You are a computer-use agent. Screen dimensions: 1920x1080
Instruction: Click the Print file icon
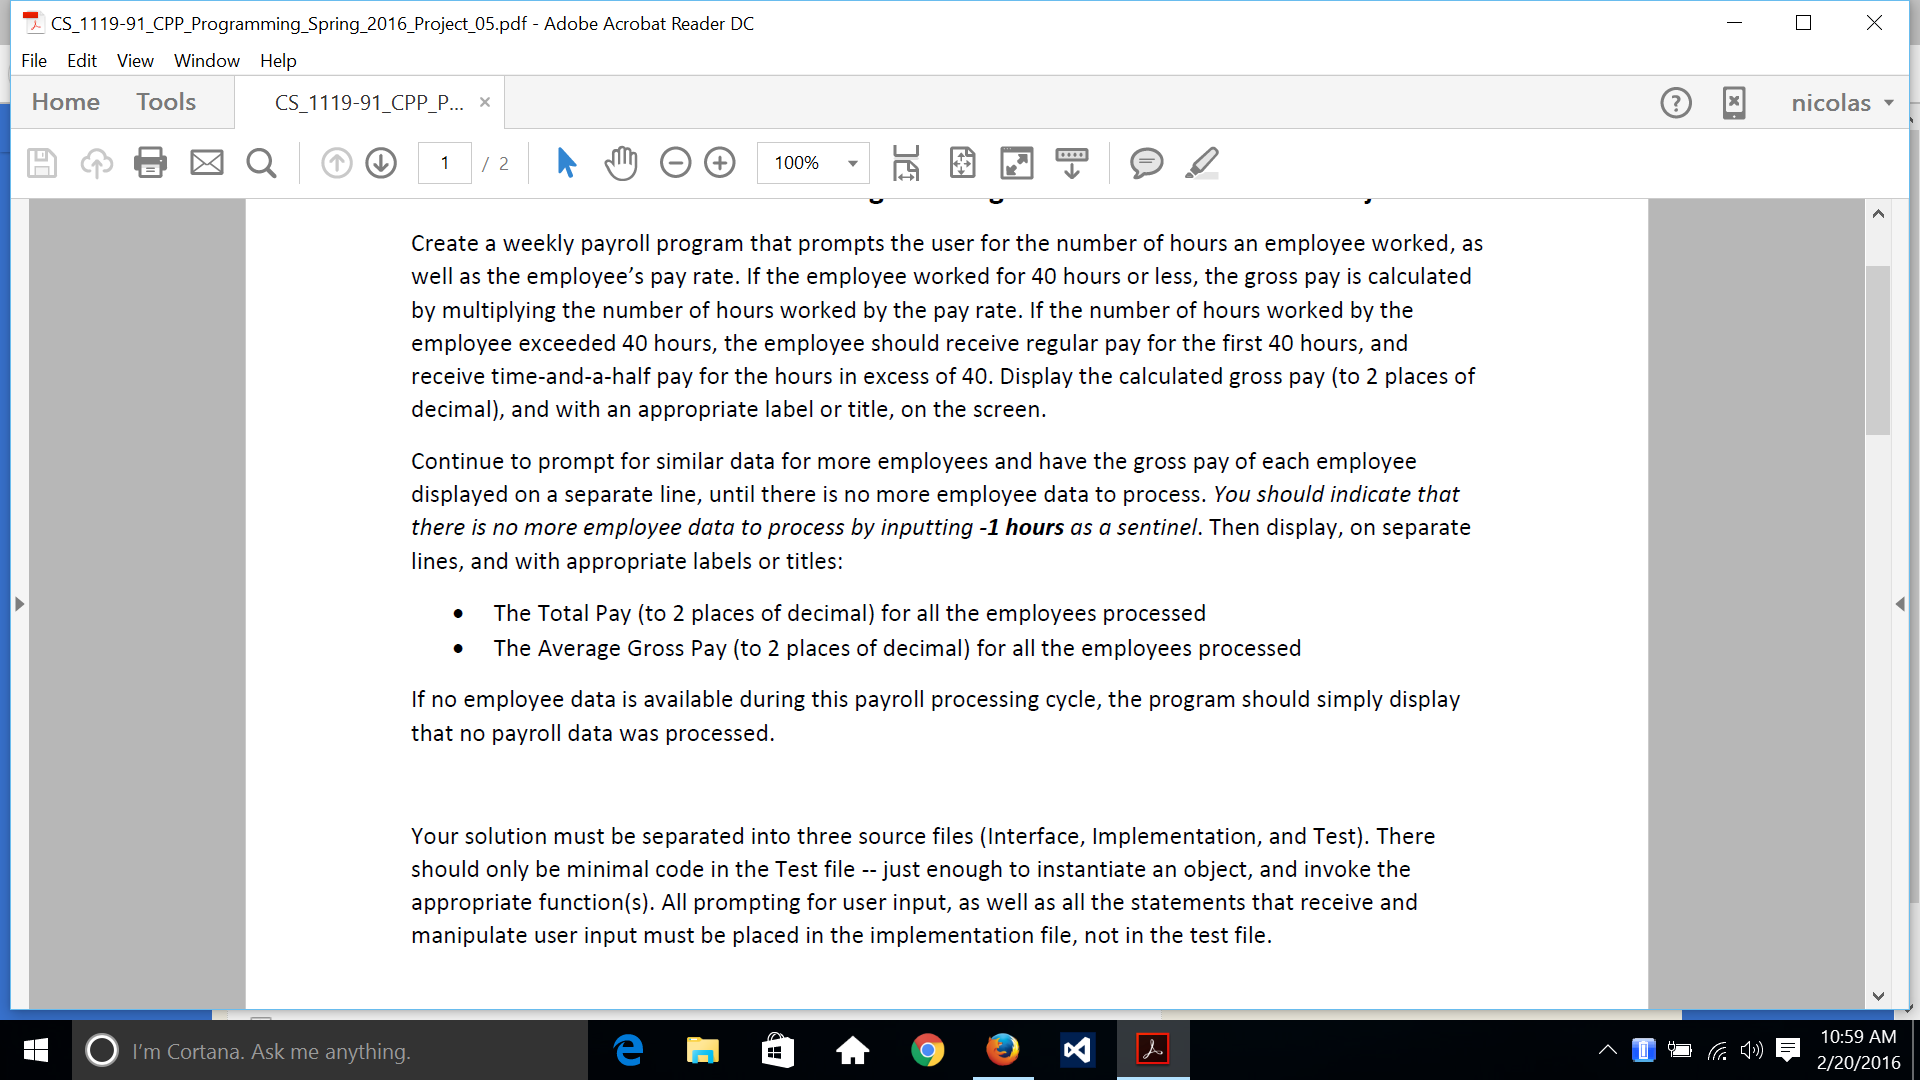(x=150, y=163)
